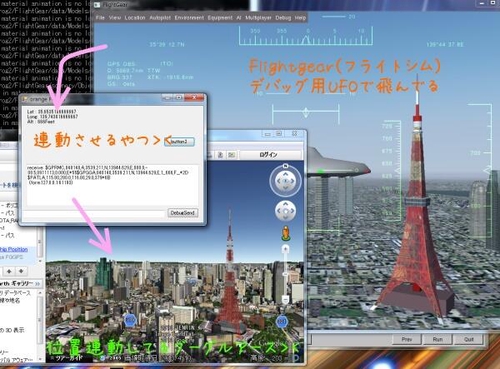Click look-right arrow on the look joystick

[x=293, y=181]
